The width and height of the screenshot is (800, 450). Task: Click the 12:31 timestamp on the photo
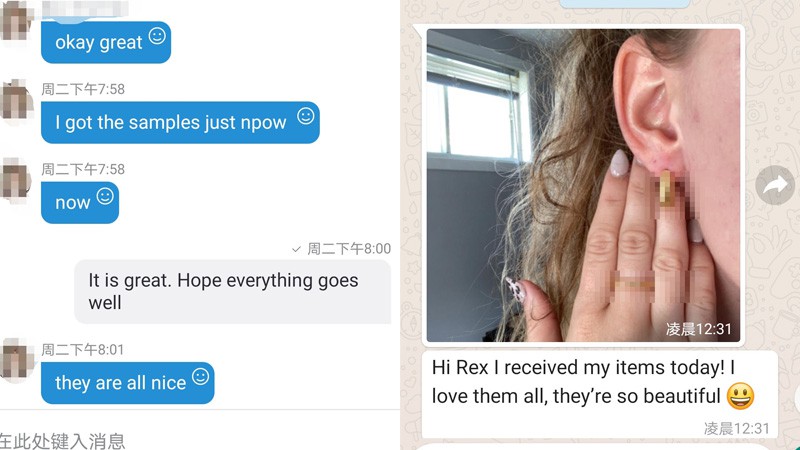point(698,329)
